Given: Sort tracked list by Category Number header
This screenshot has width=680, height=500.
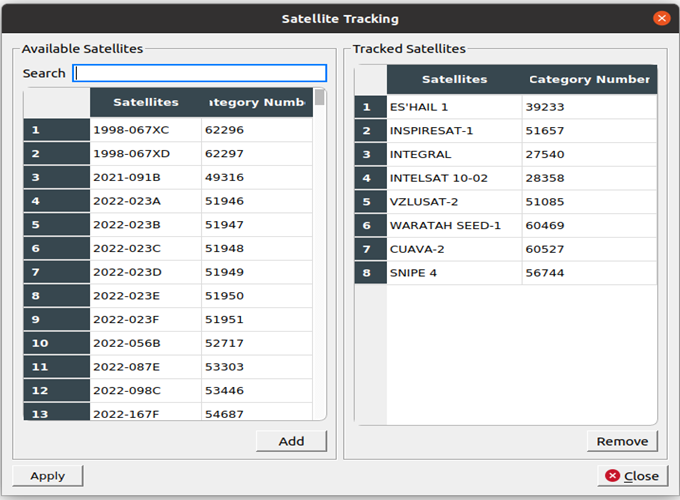Looking at the screenshot, I should [x=589, y=79].
